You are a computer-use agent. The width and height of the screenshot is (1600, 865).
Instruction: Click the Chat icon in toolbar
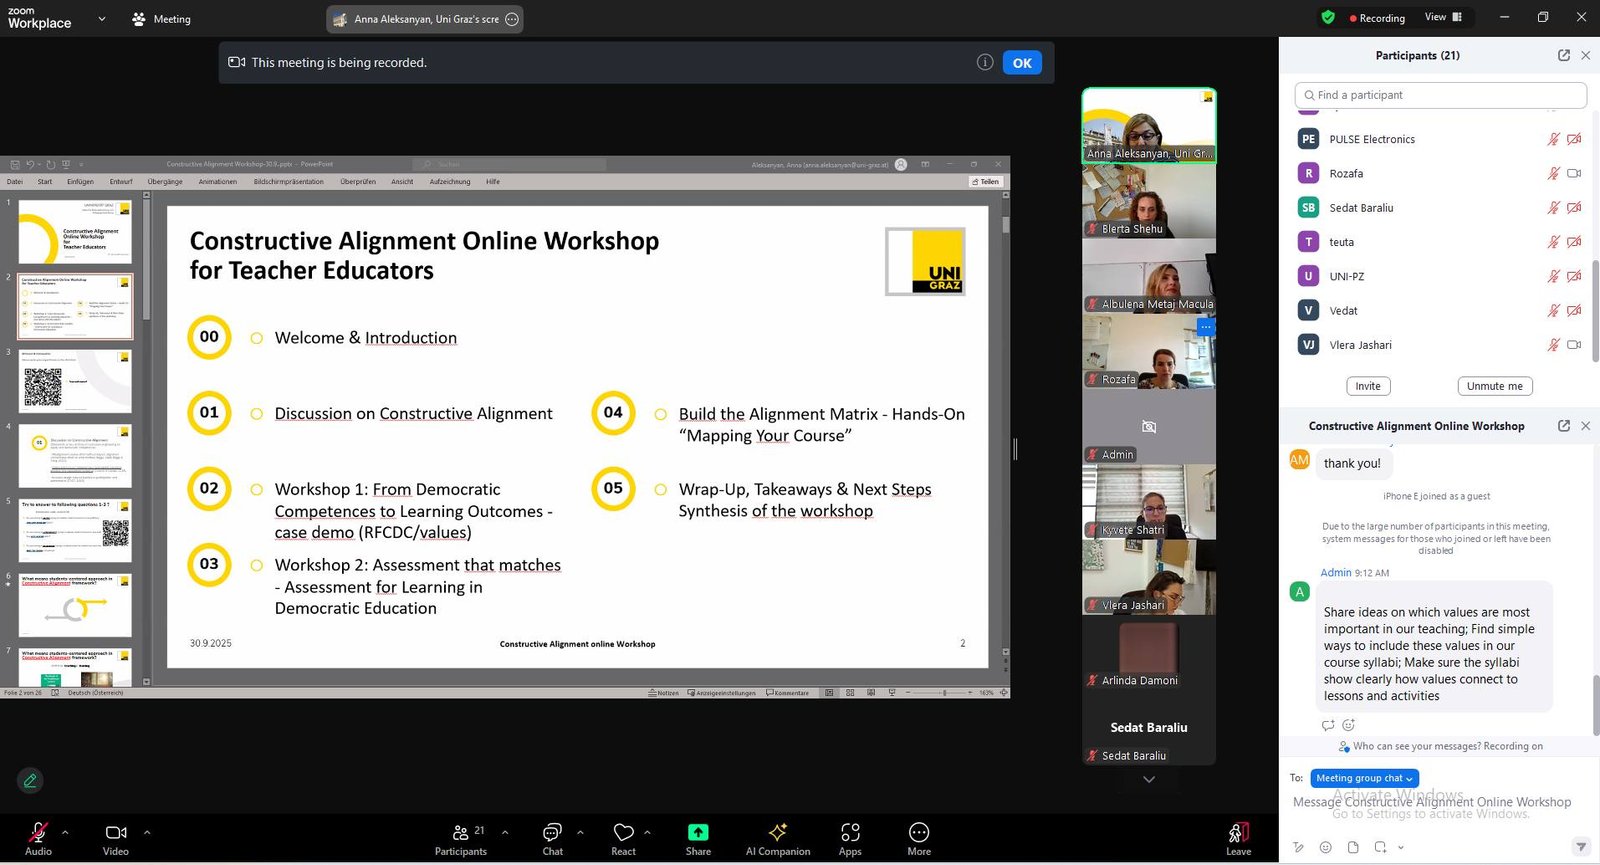pyautogui.click(x=552, y=833)
